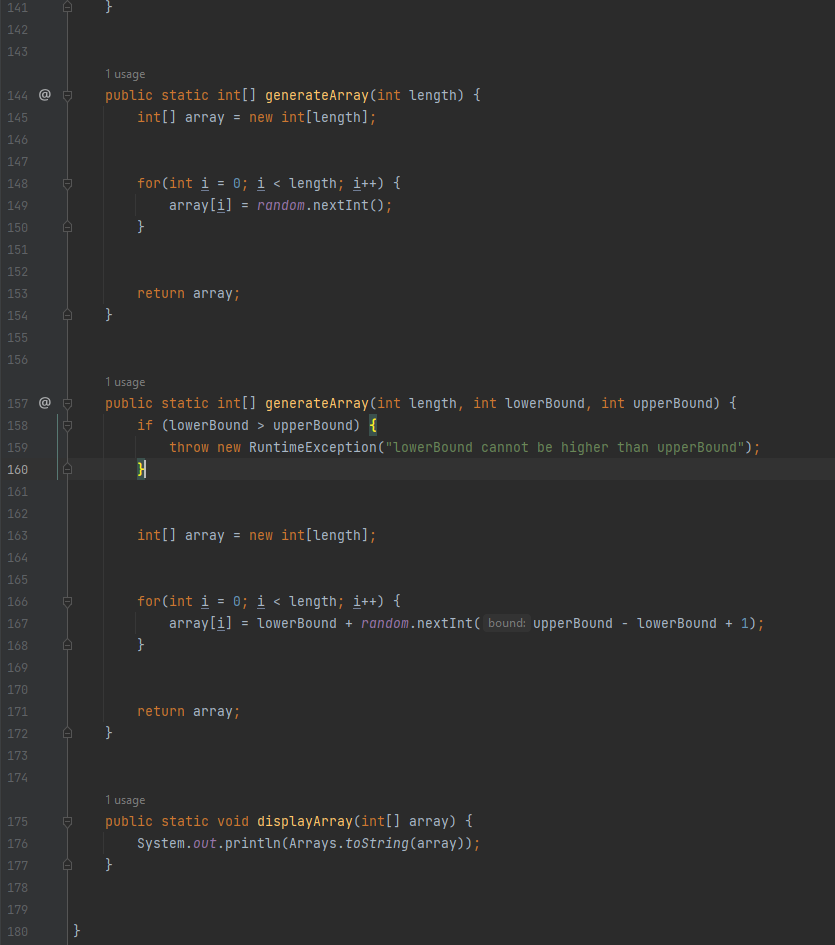Screen dimensions: 835x945
Task: Collapse the generateArray method at line 157
Action: click(x=68, y=403)
